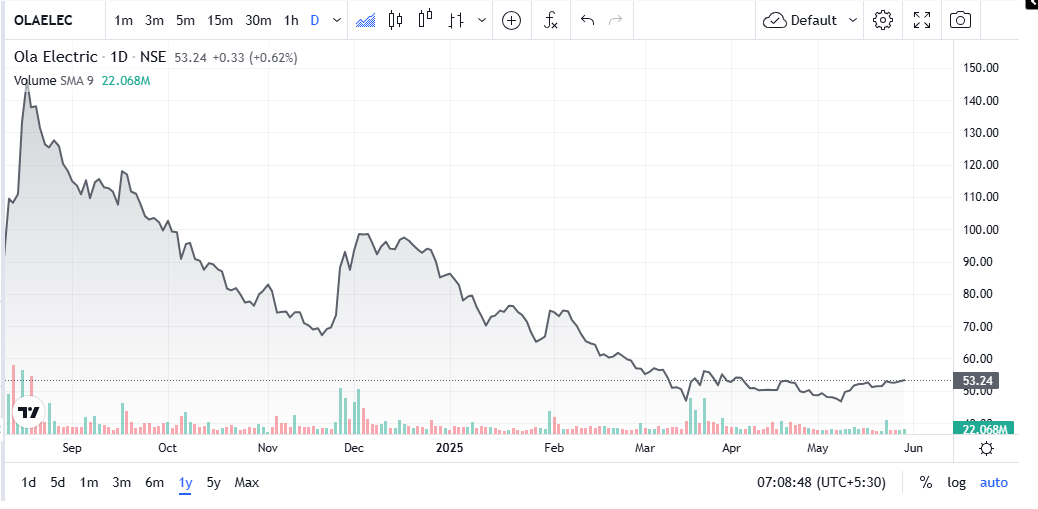The width and height of the screenshot is (1038, 509).
Task: Click the TradingView logo on chart
Action: [28, 413]
